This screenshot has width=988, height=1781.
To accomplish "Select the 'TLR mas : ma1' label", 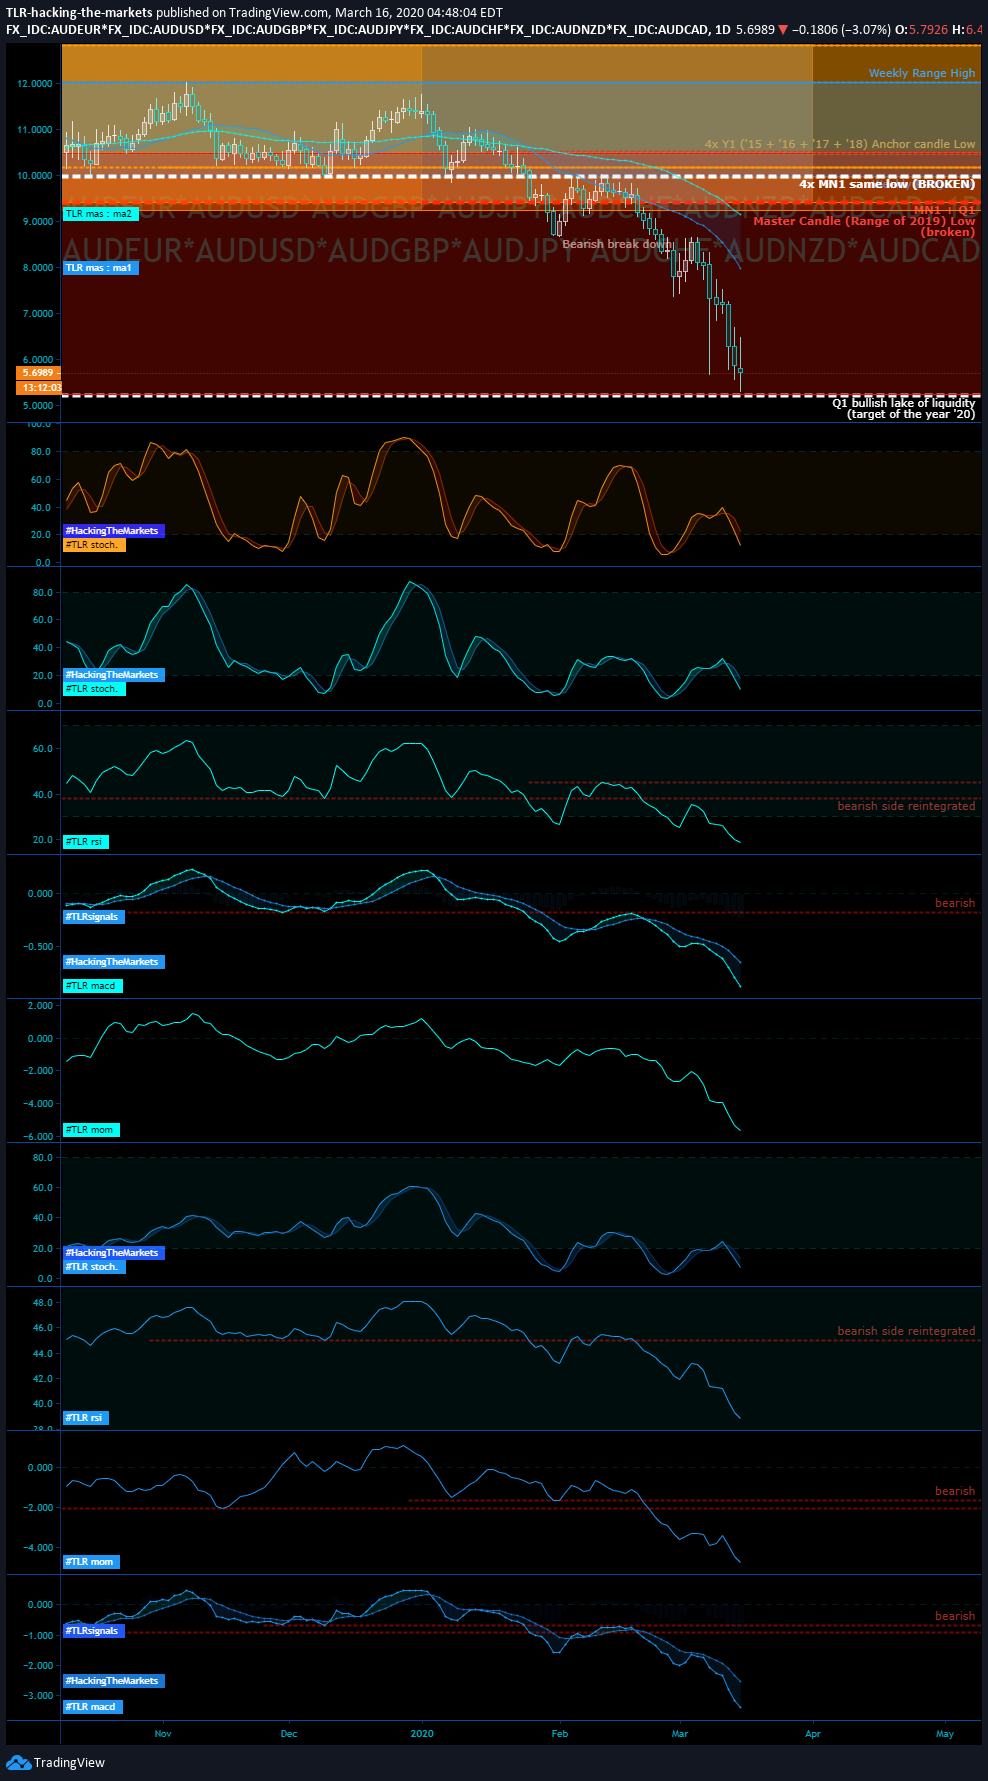I will click(x=99, y=268).
